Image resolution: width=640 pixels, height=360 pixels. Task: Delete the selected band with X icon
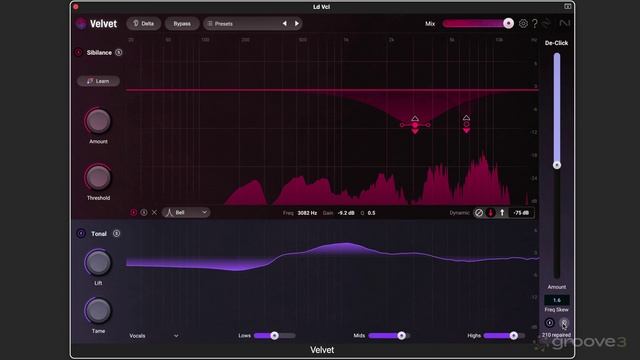(x=154, y=213)
